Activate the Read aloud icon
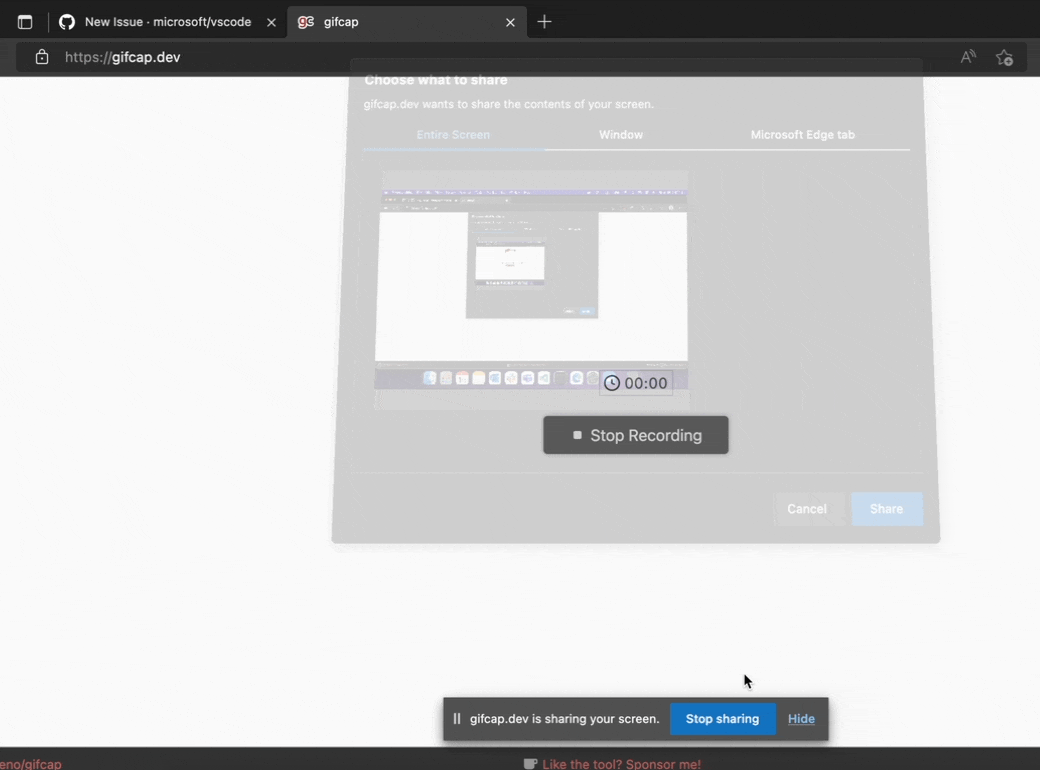Viewport: 1040px width, 770px height. pos(968,57)
